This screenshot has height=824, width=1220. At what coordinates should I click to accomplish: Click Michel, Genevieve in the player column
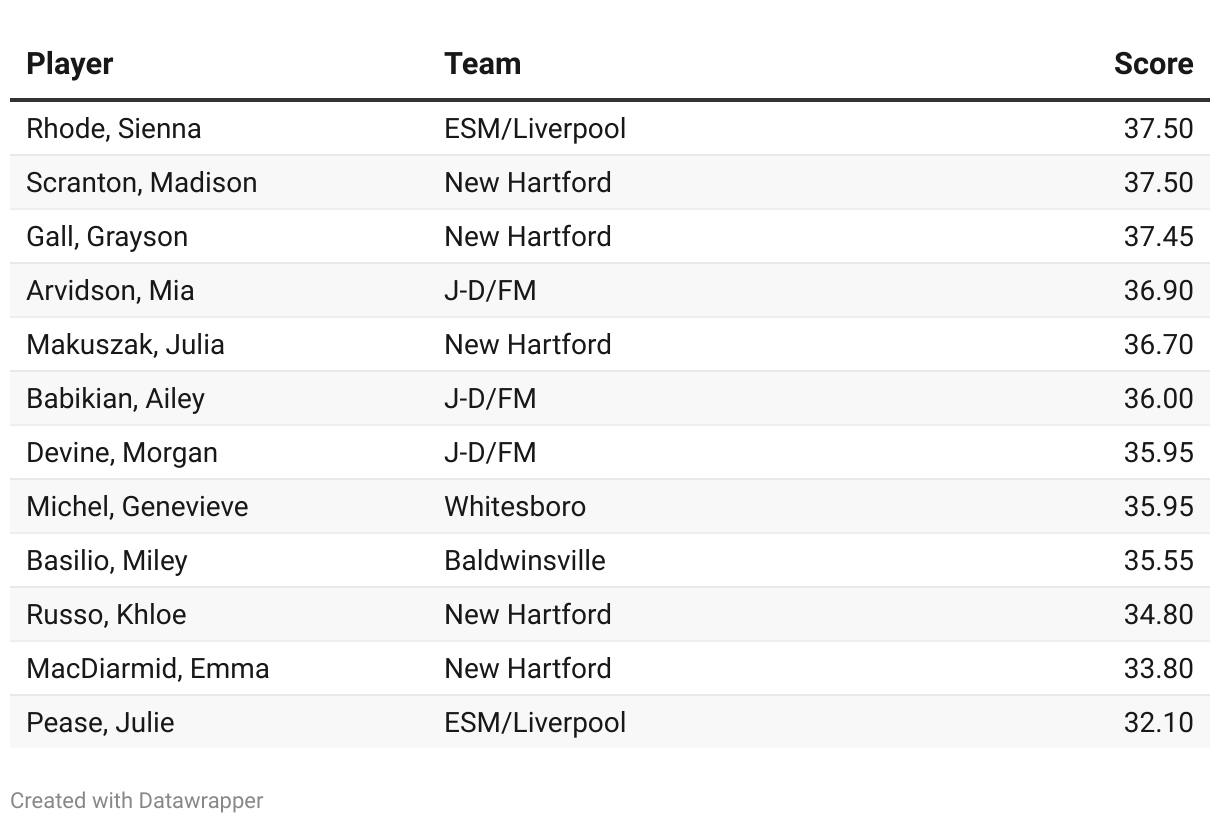pyautogui.click(x=137, y=507)
